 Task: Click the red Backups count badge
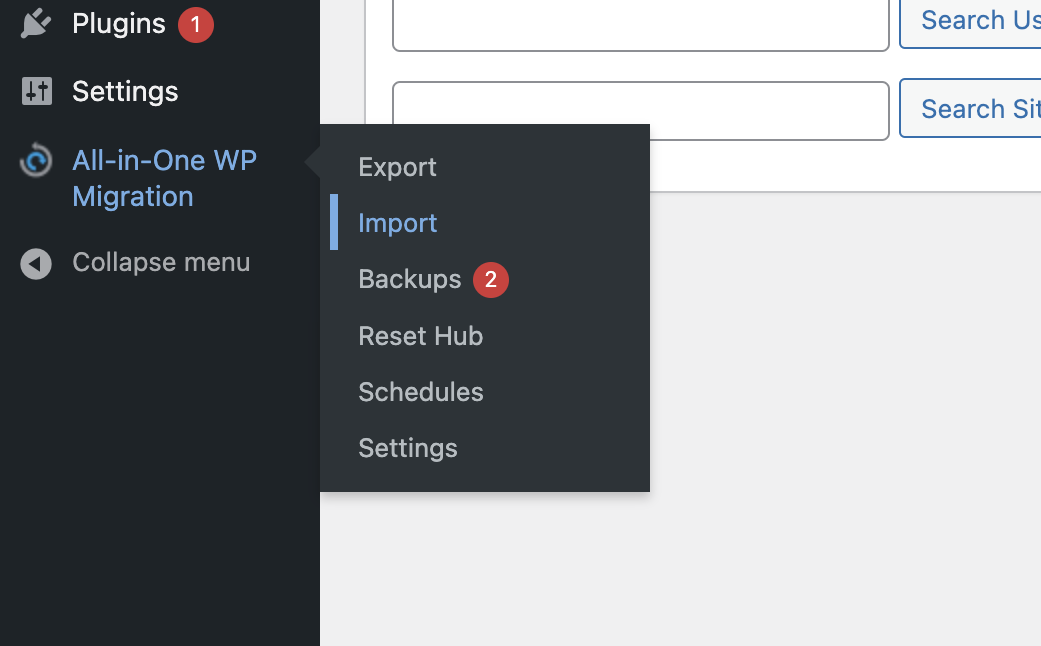491,280
